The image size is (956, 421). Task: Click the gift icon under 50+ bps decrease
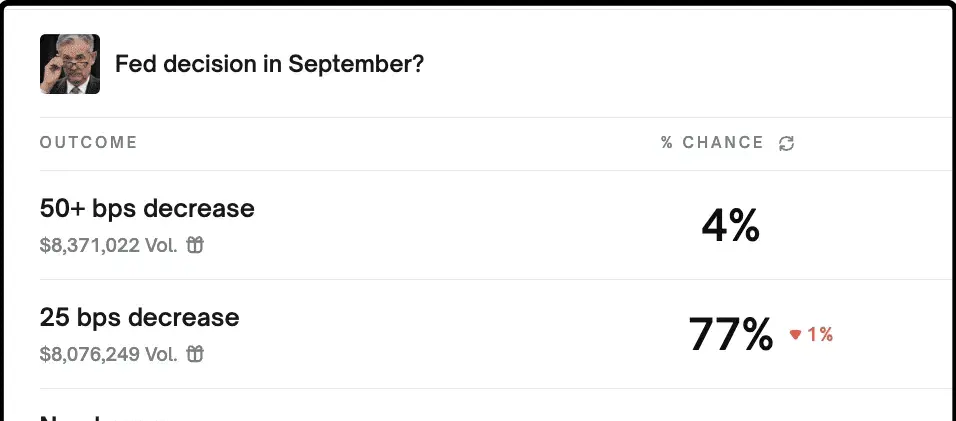(x=194, y=245)
